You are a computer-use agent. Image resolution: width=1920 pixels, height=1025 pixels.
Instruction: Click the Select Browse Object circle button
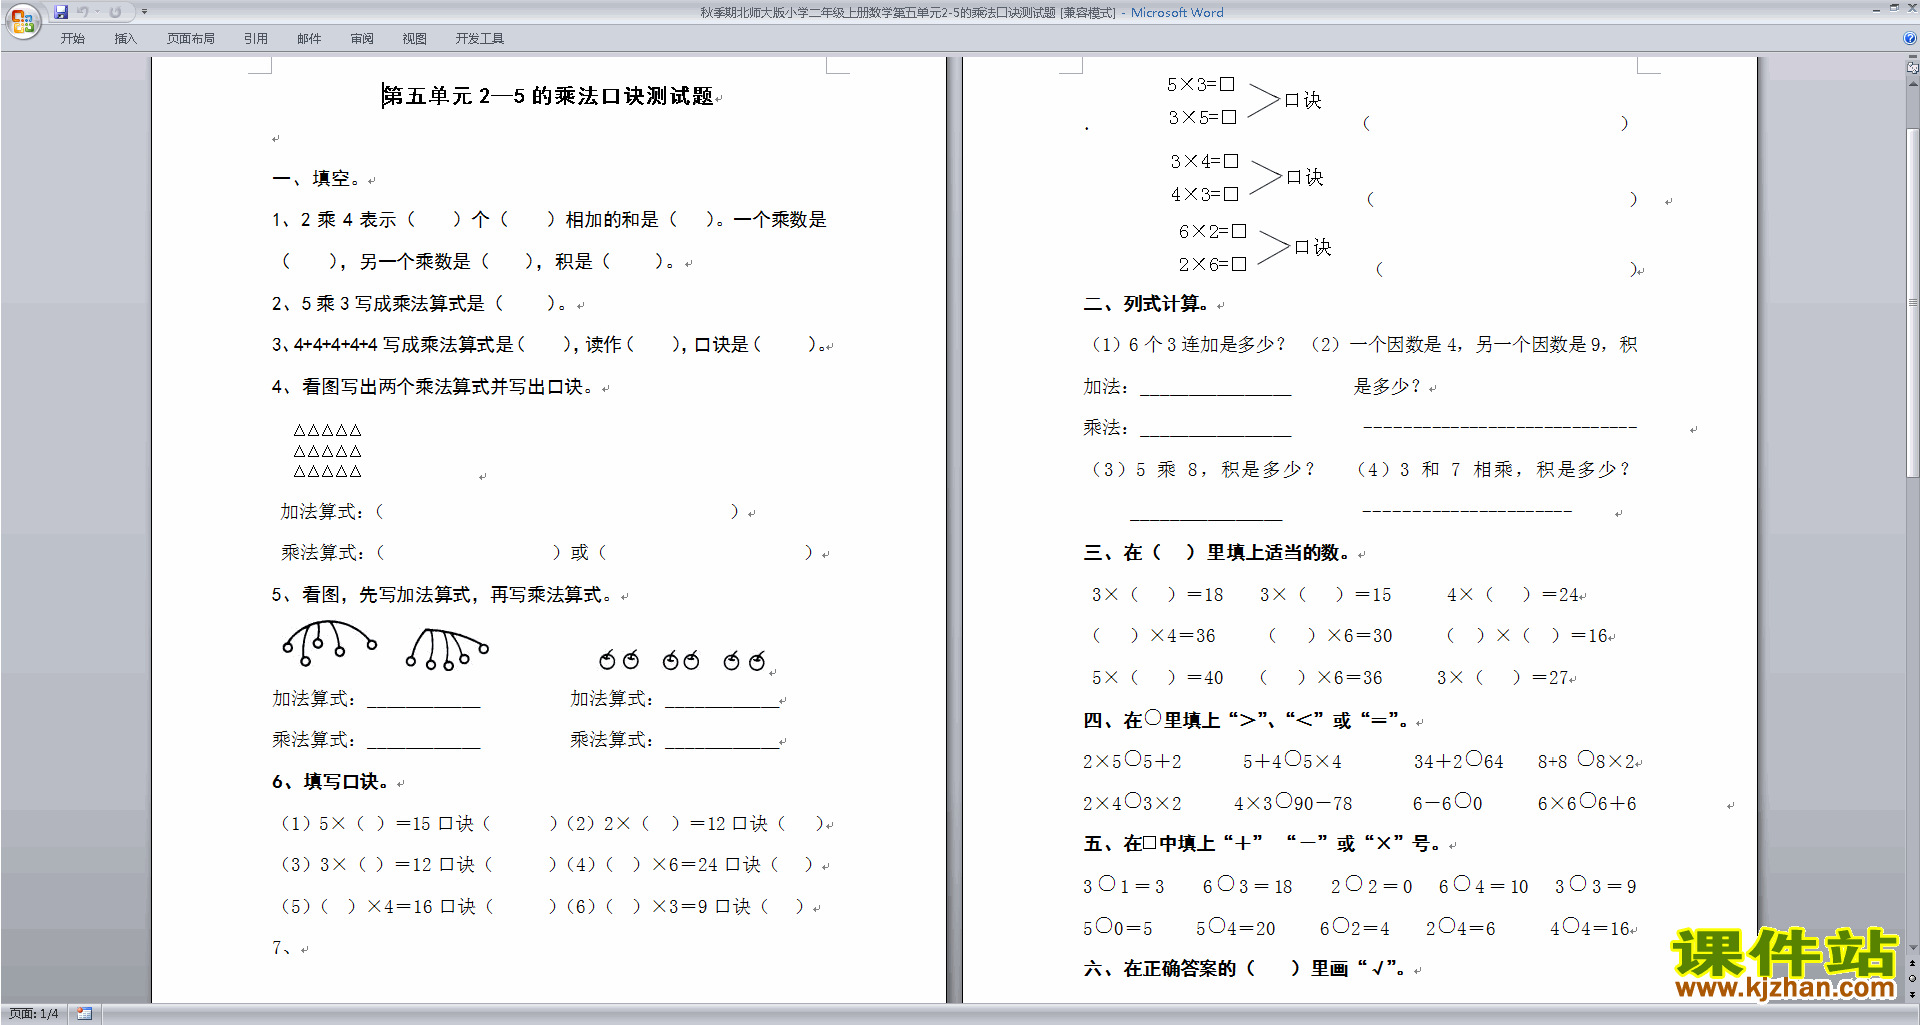pyautogui.click(x=1913, y=978)
